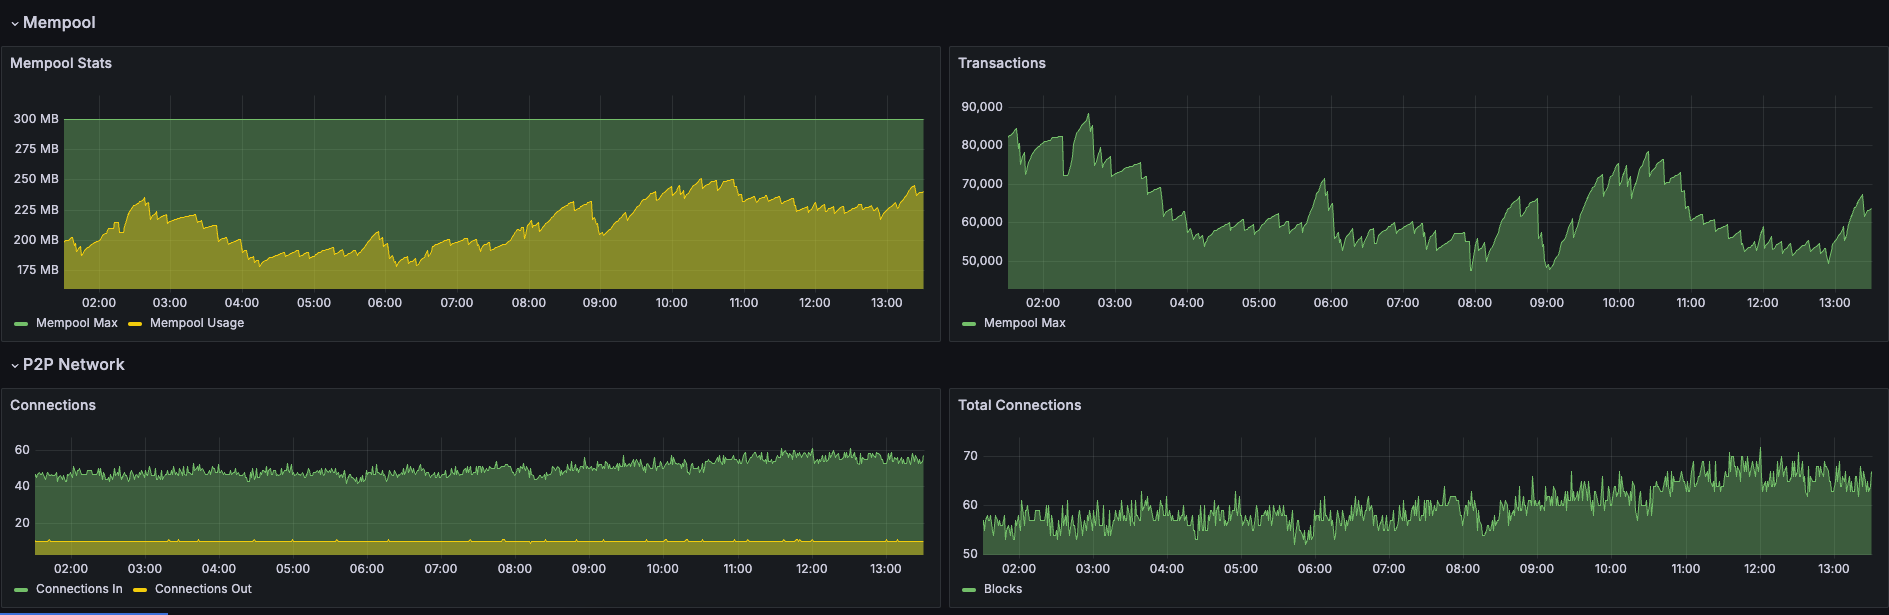
Task: Toggle Connections Out legend series
Action: (203, 589)
